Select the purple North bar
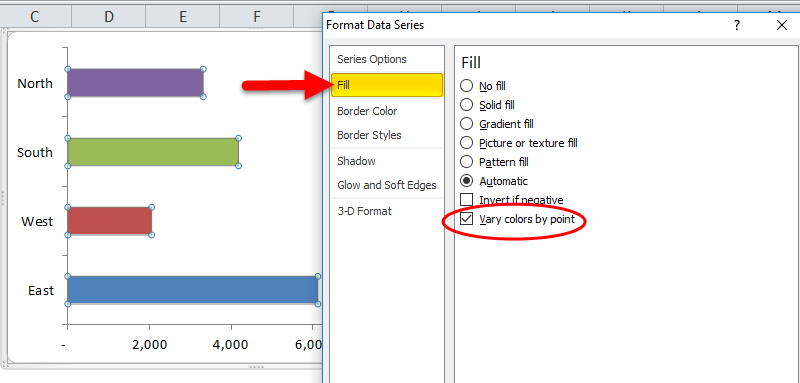Image resolution: width=800 pixels, height=383 pixels. 135,83
